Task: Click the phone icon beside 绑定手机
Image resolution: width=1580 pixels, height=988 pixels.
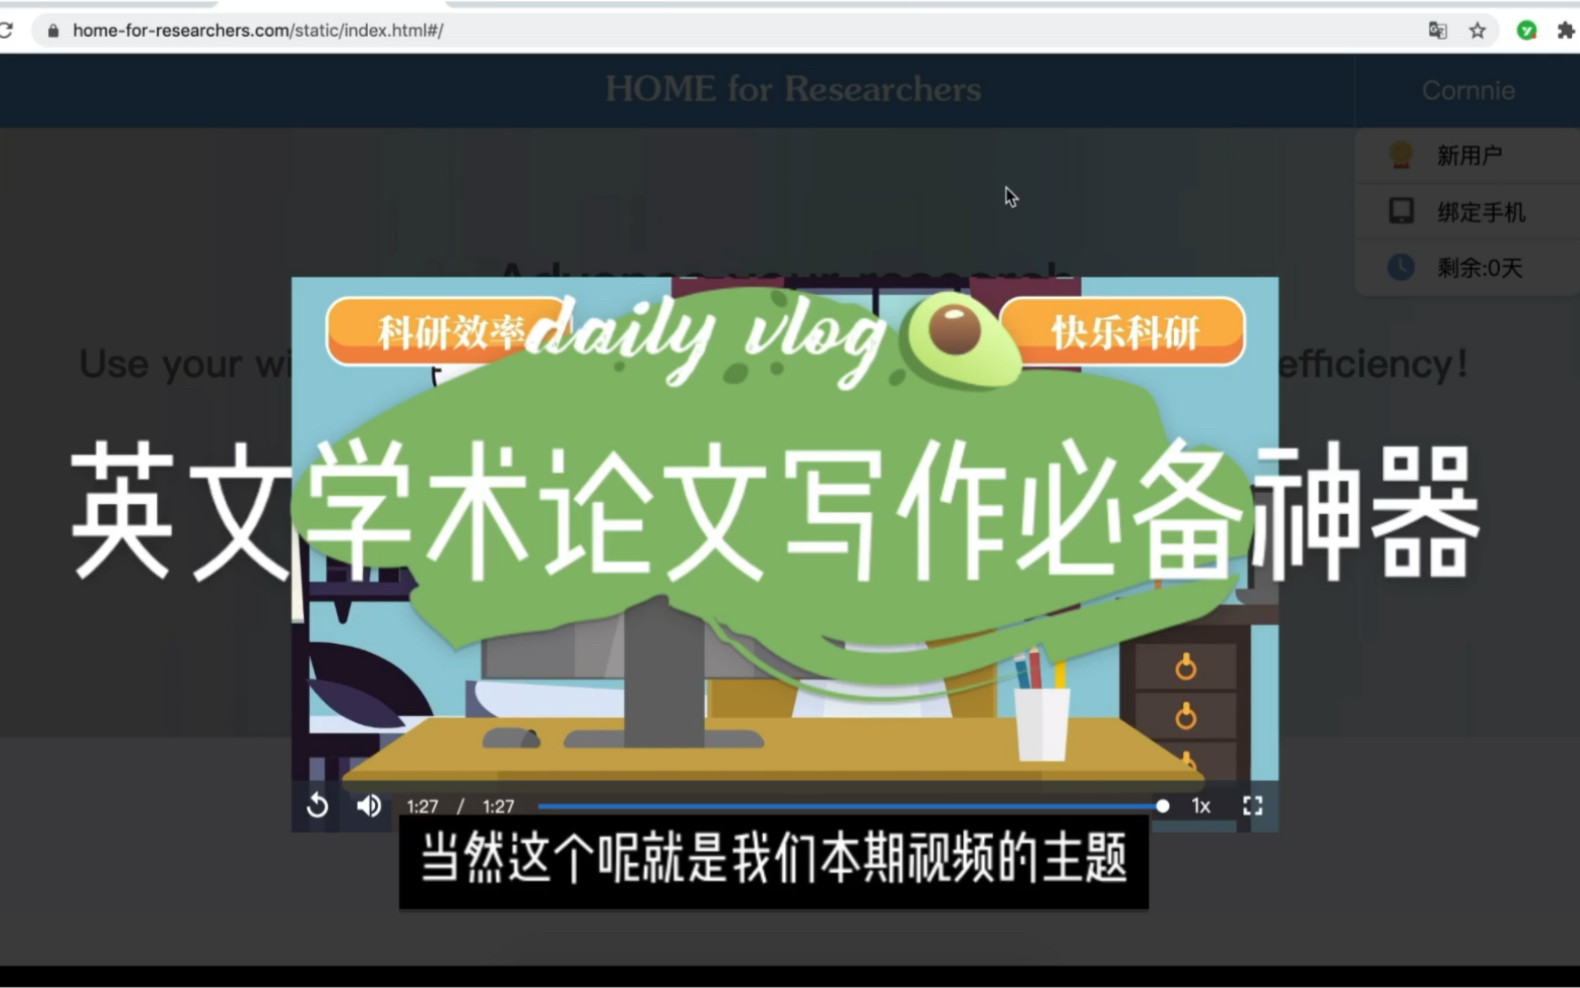Action: click(x=1401, y=210)
